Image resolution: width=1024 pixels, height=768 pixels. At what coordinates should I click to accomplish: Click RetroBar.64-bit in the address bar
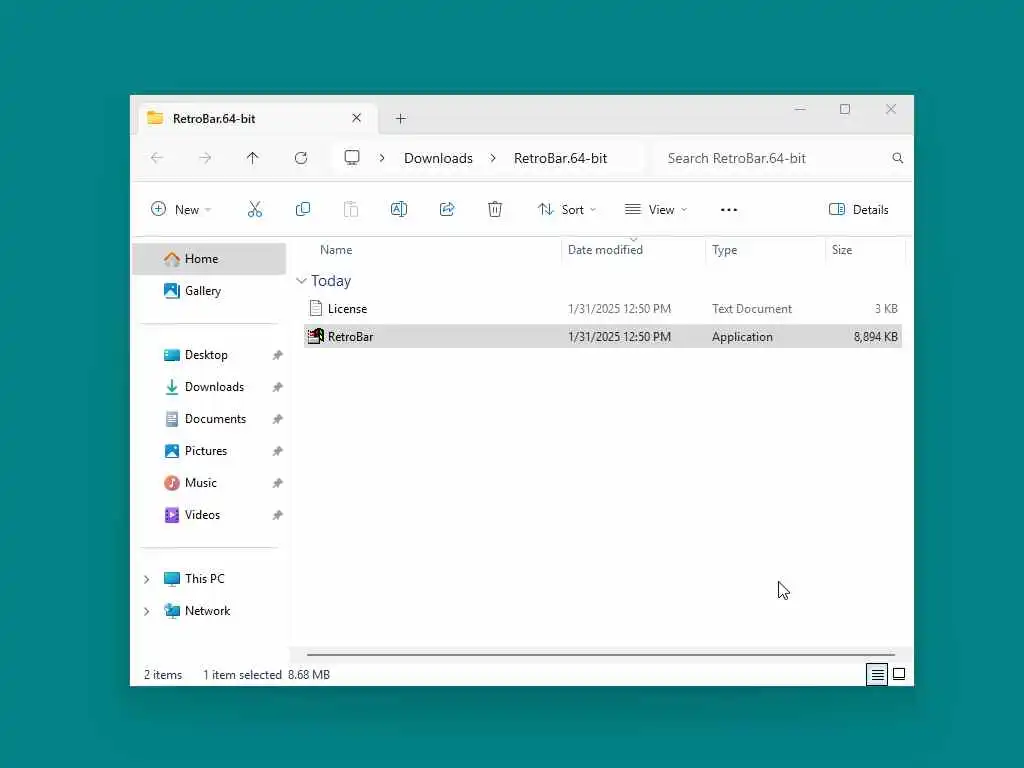[x=560, y=158]
